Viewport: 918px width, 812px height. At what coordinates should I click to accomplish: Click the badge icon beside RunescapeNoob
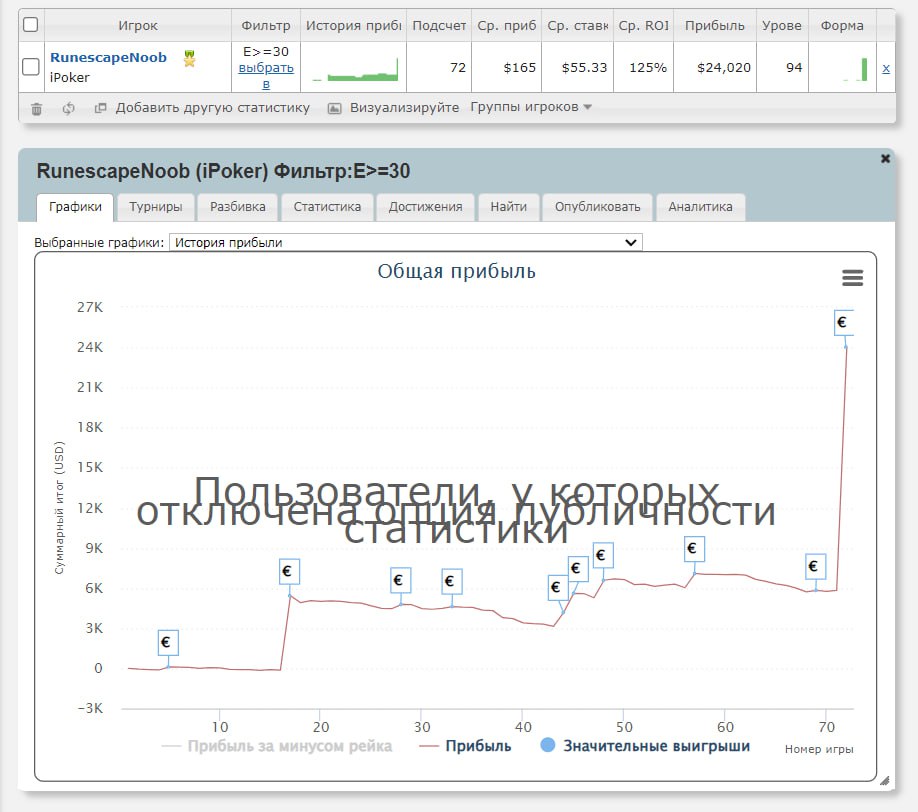tap(189, 59)
